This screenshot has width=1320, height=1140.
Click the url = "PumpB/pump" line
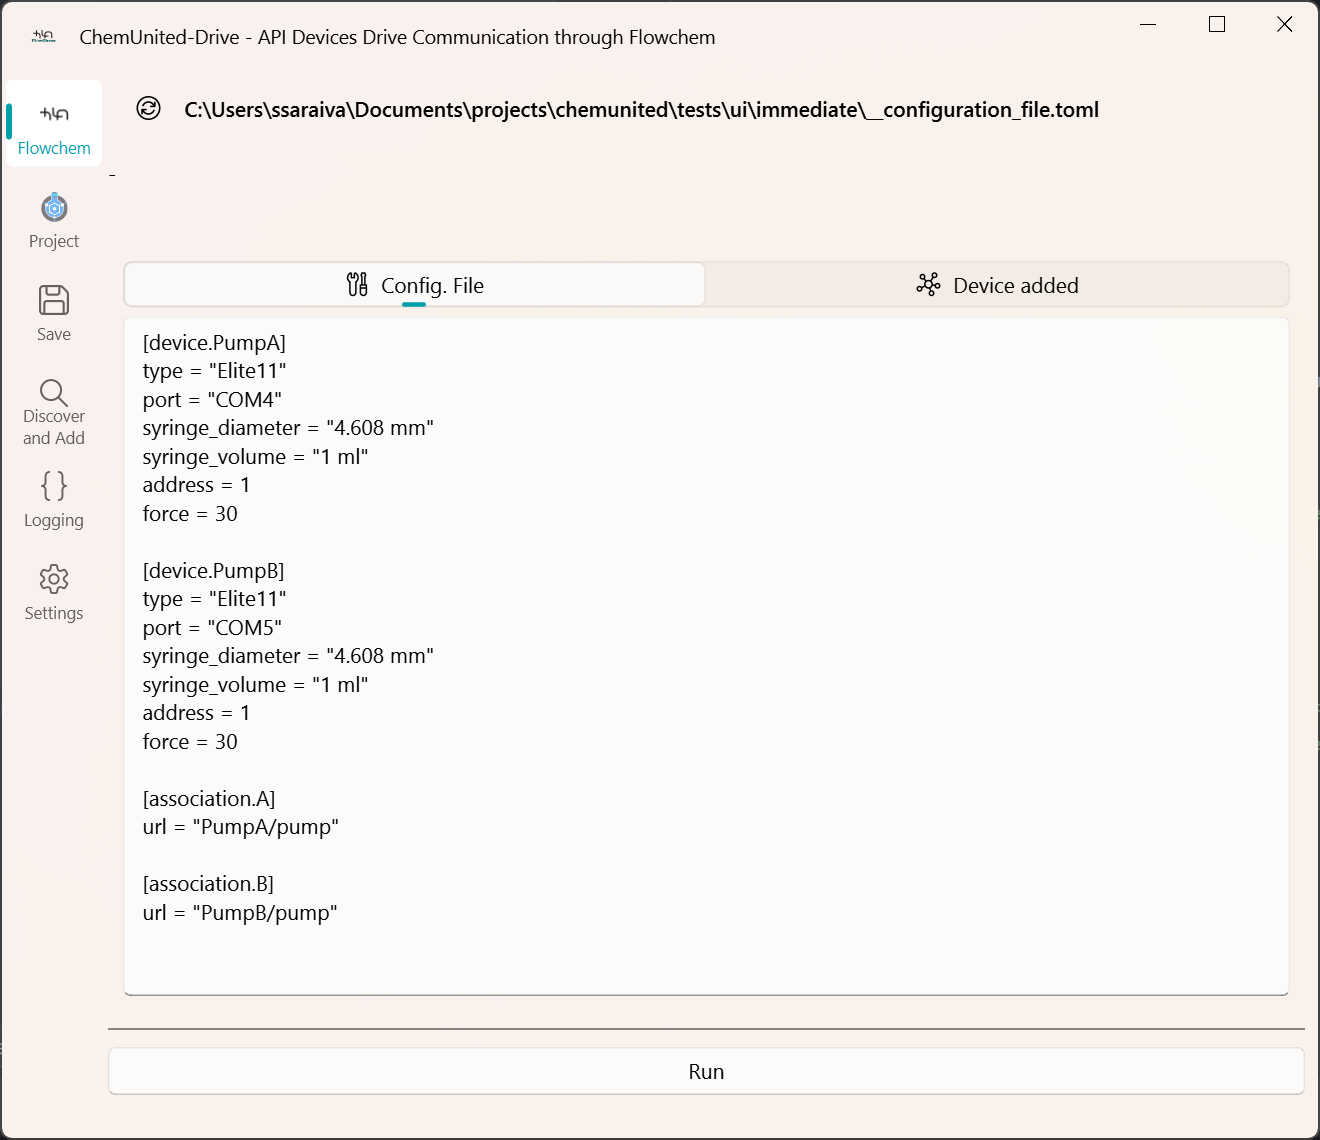240,913
